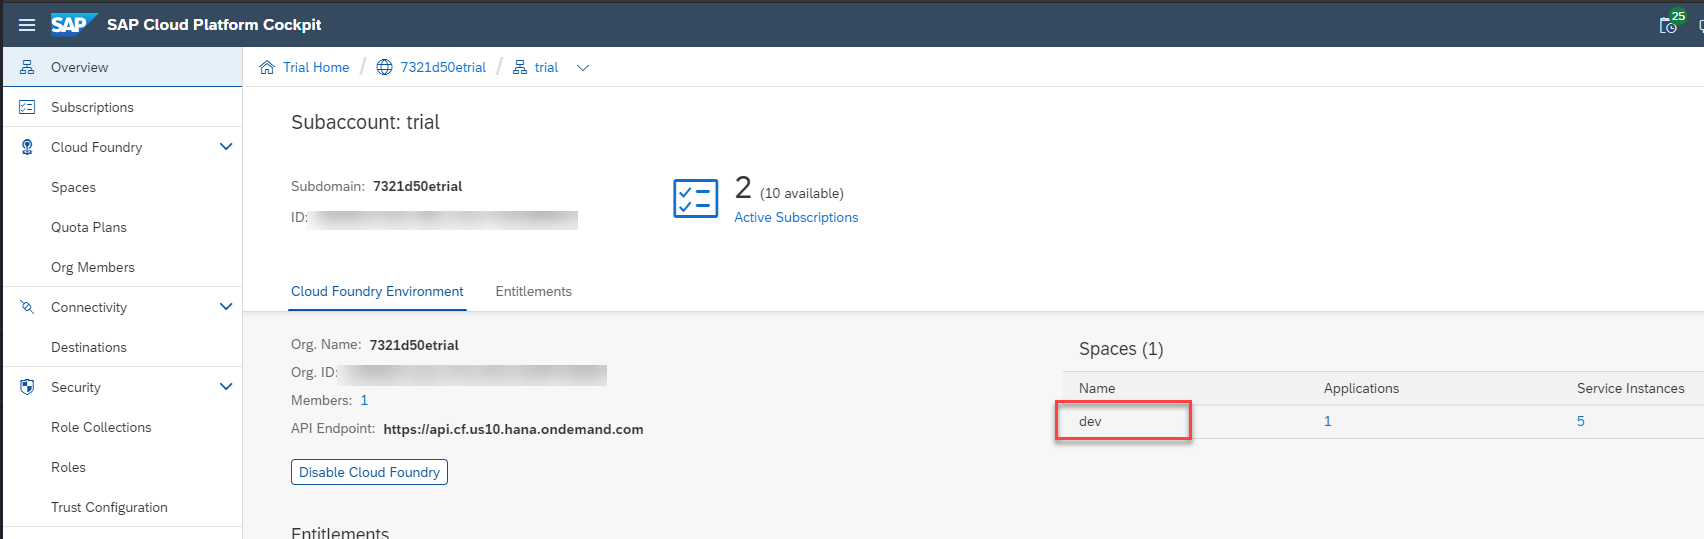
Task: Open the dev space
Action: coord(1090,421)
